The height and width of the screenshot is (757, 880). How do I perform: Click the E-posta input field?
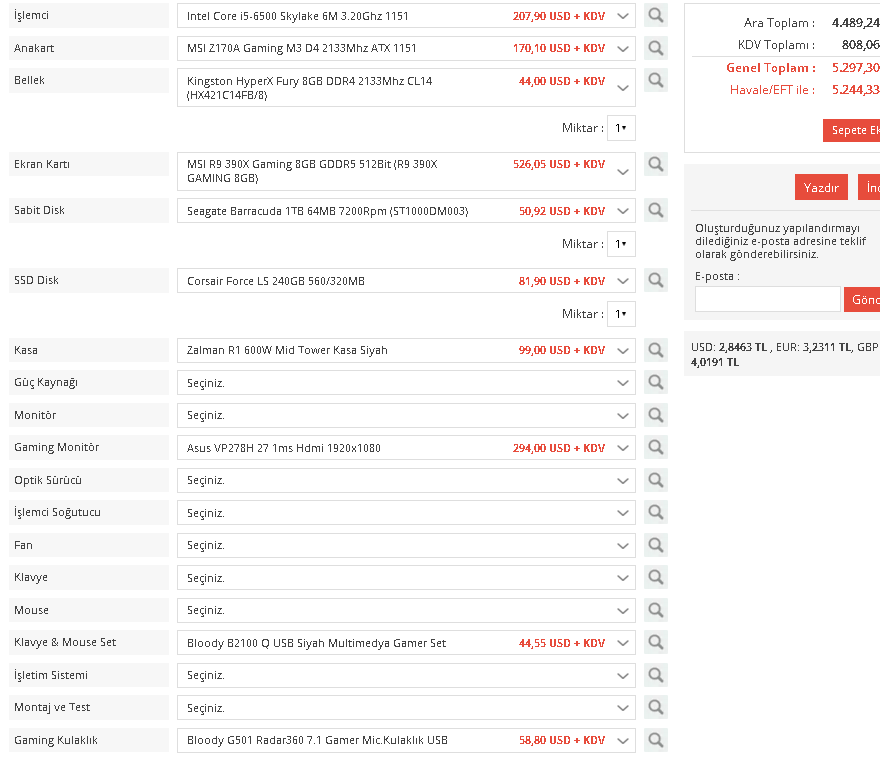(767, 300)
